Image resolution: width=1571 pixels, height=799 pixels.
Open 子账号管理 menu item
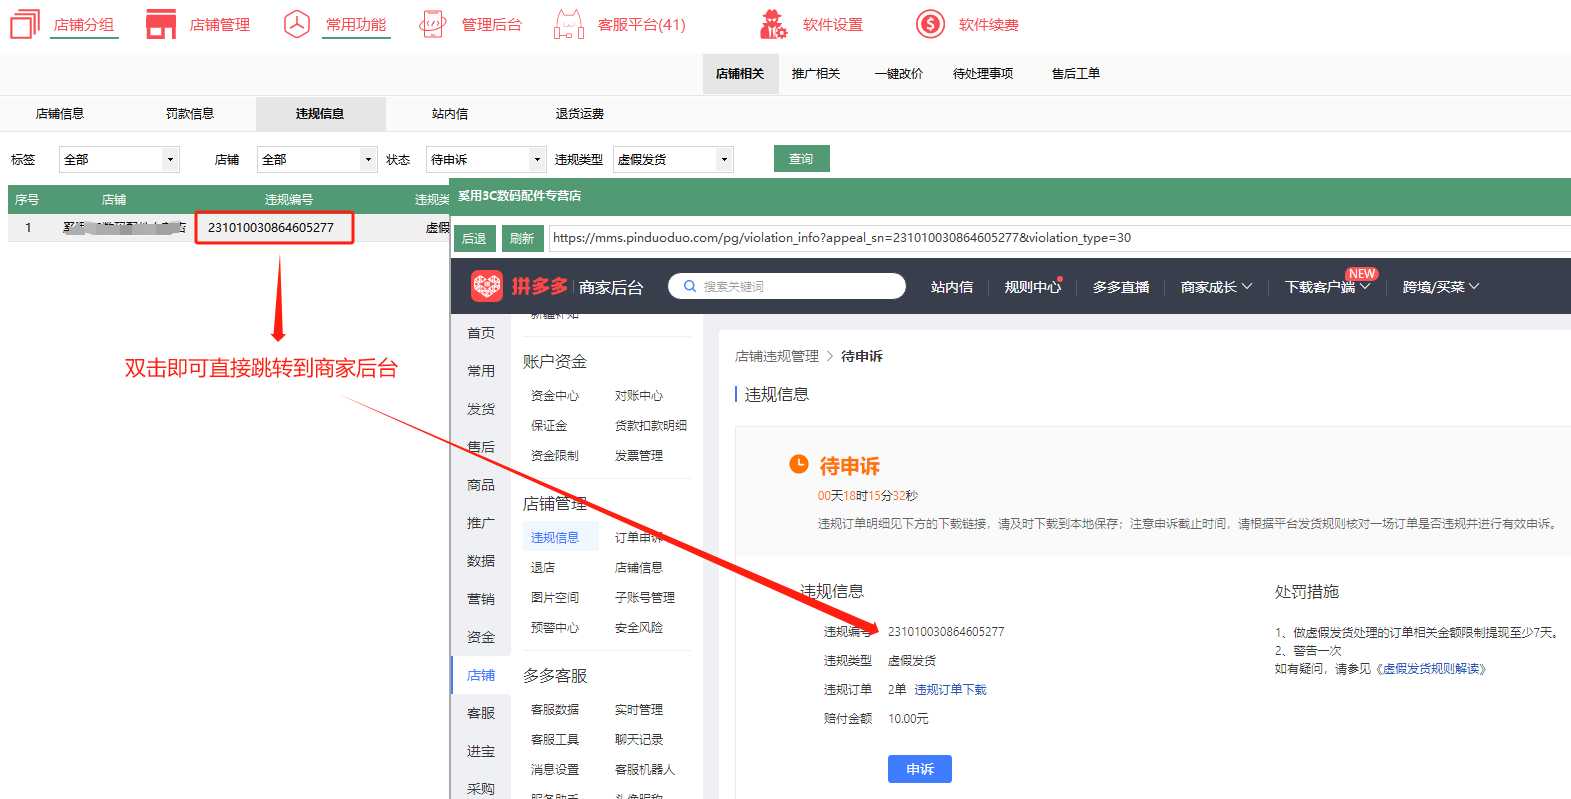coord(645,598)
